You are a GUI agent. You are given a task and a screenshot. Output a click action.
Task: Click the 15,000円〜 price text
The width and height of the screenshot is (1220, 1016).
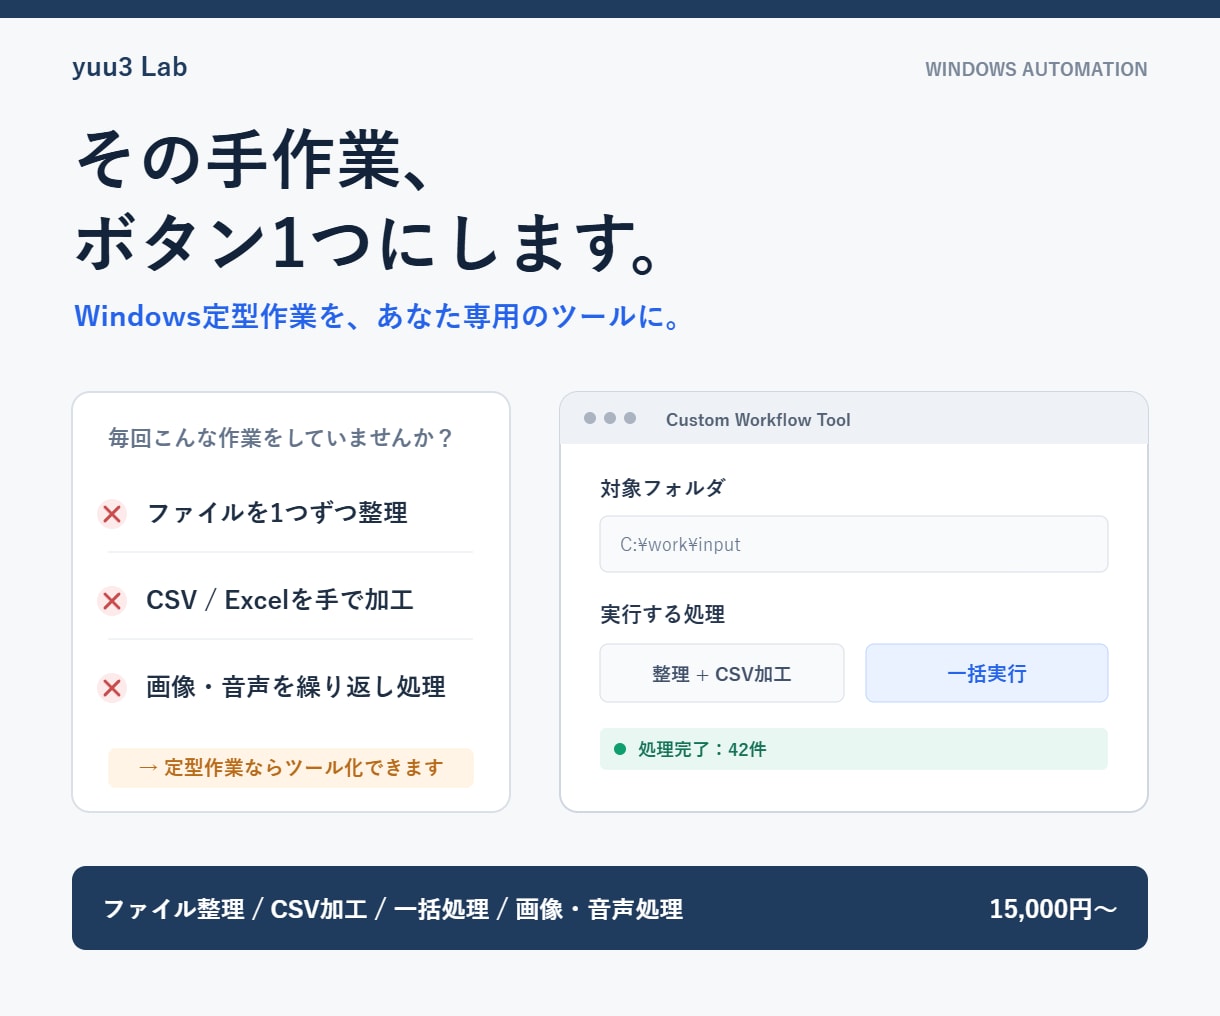[x=1053, y=909]
